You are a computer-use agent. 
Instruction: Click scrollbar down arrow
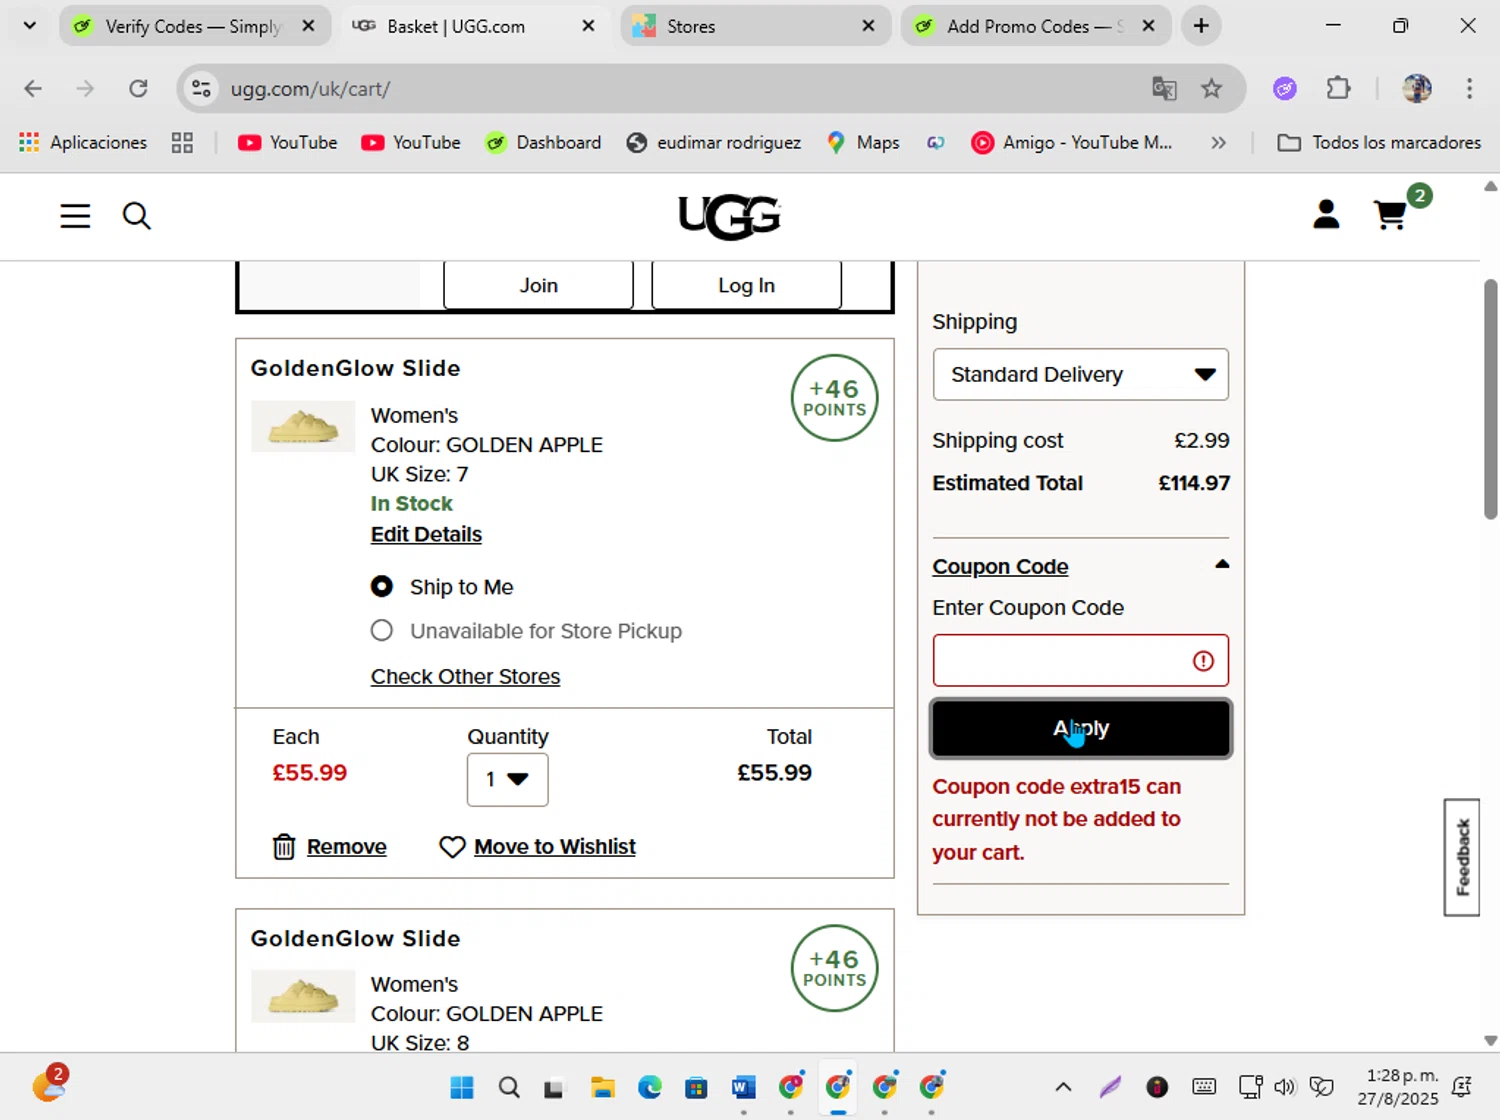click(x=1490, y=1041)
